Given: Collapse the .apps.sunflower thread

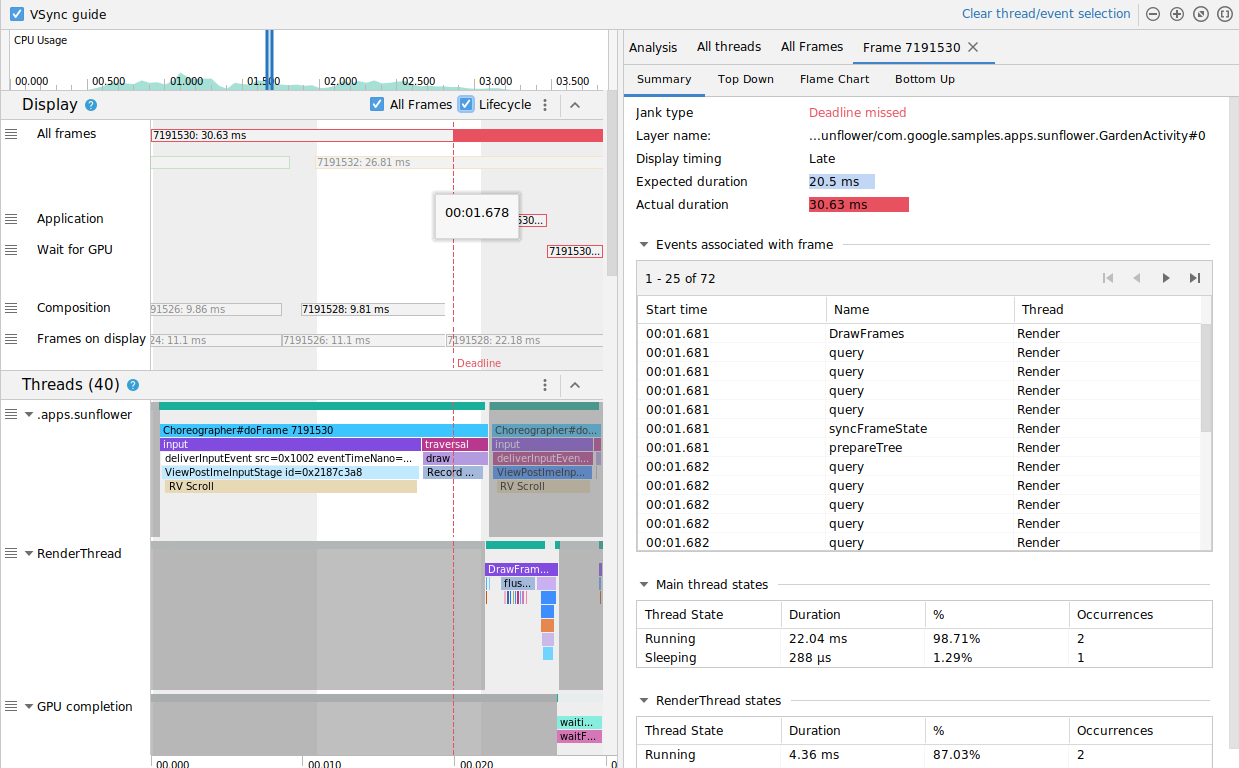Looking at the screenshot, I should [x=27, y=413].
